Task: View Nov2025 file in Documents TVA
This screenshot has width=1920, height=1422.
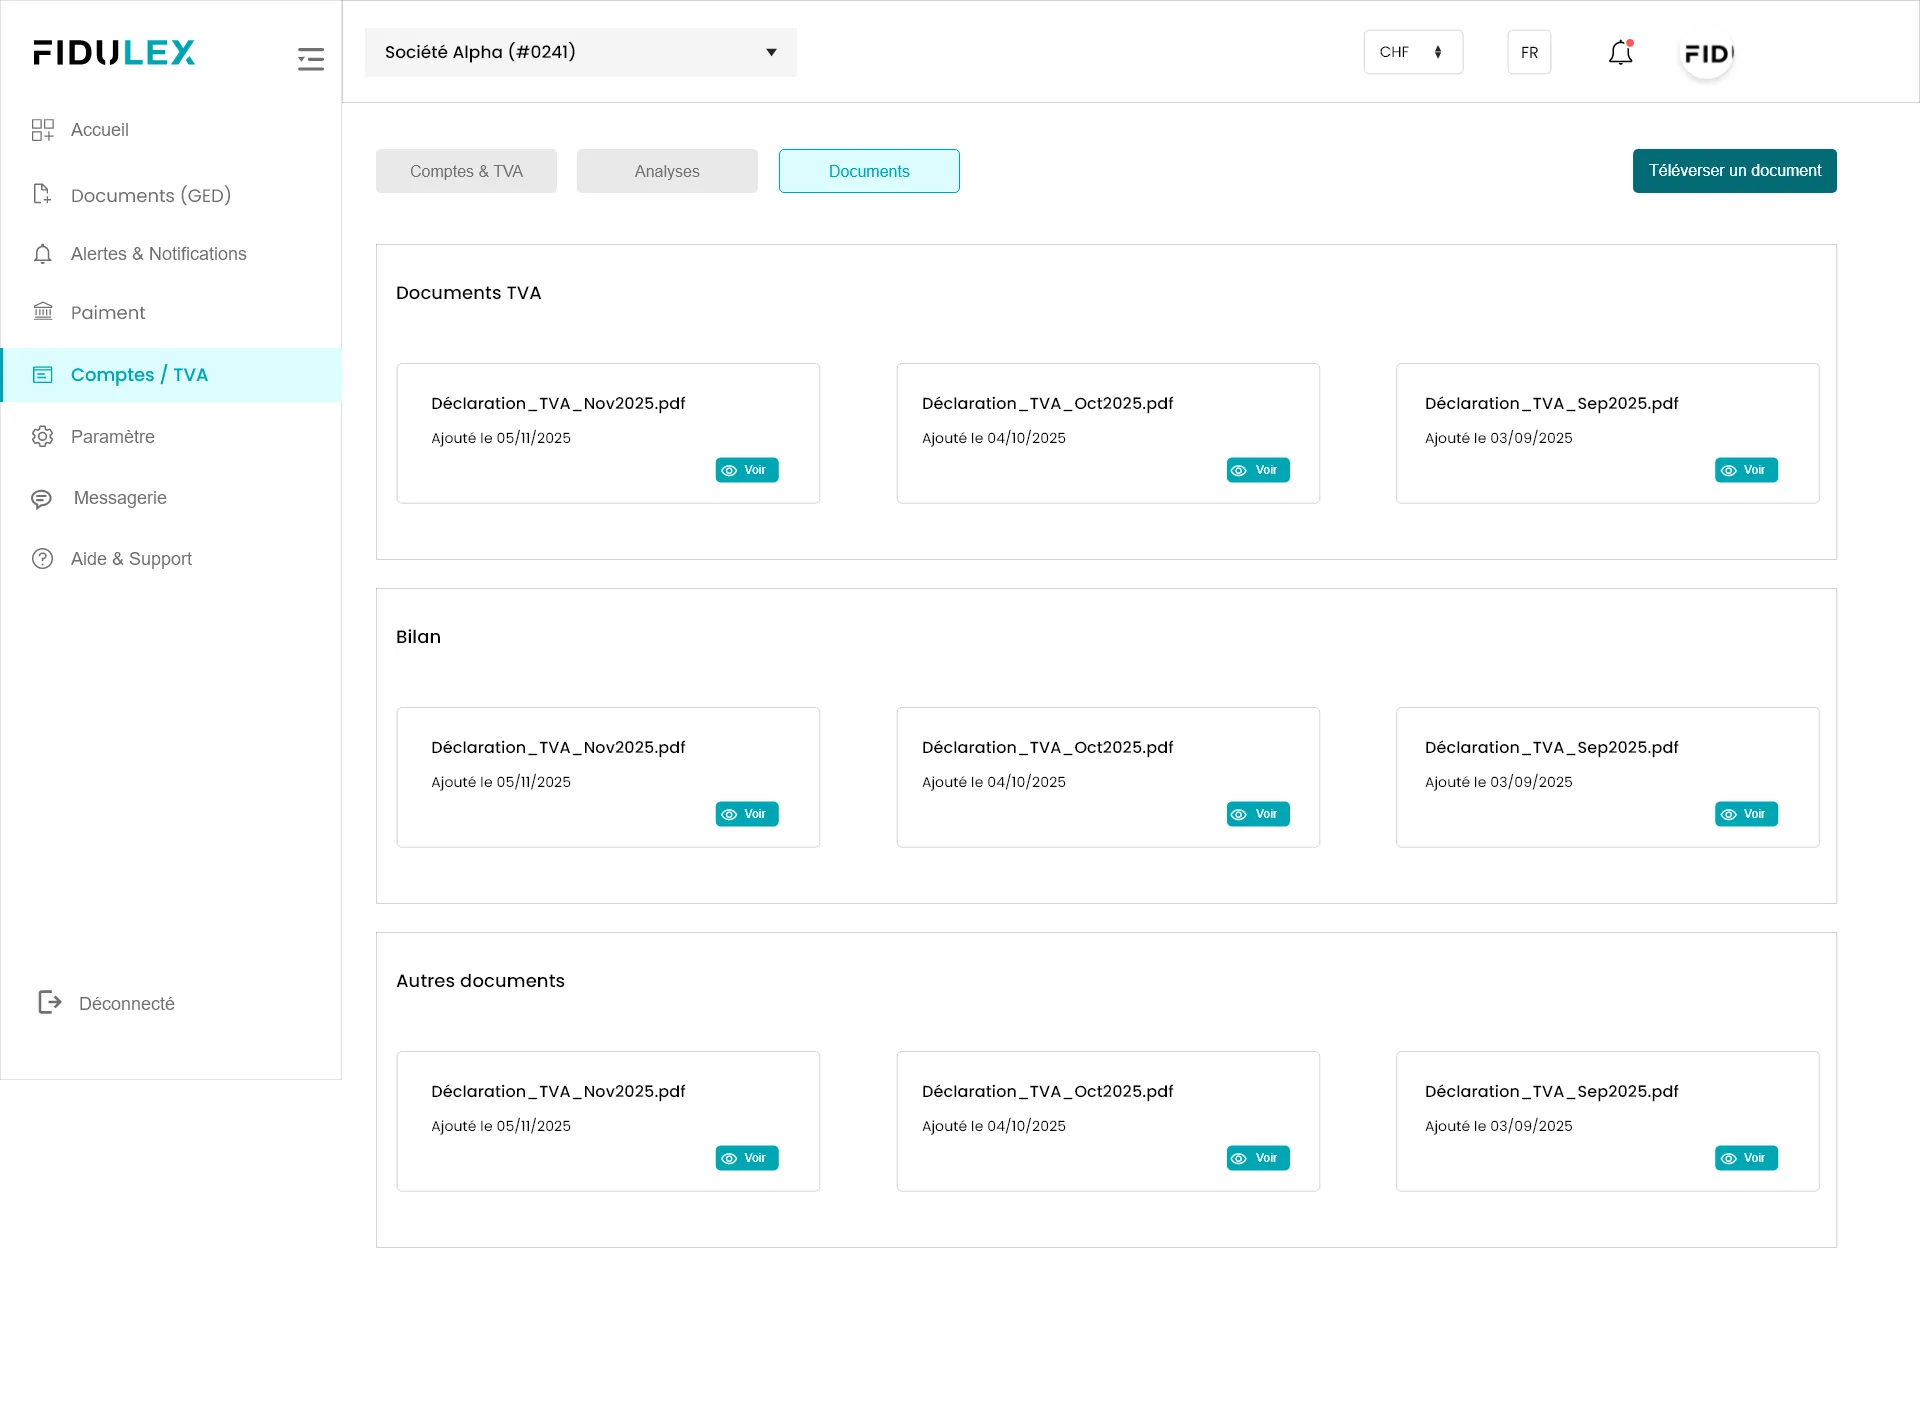Action: click(746, 470)
